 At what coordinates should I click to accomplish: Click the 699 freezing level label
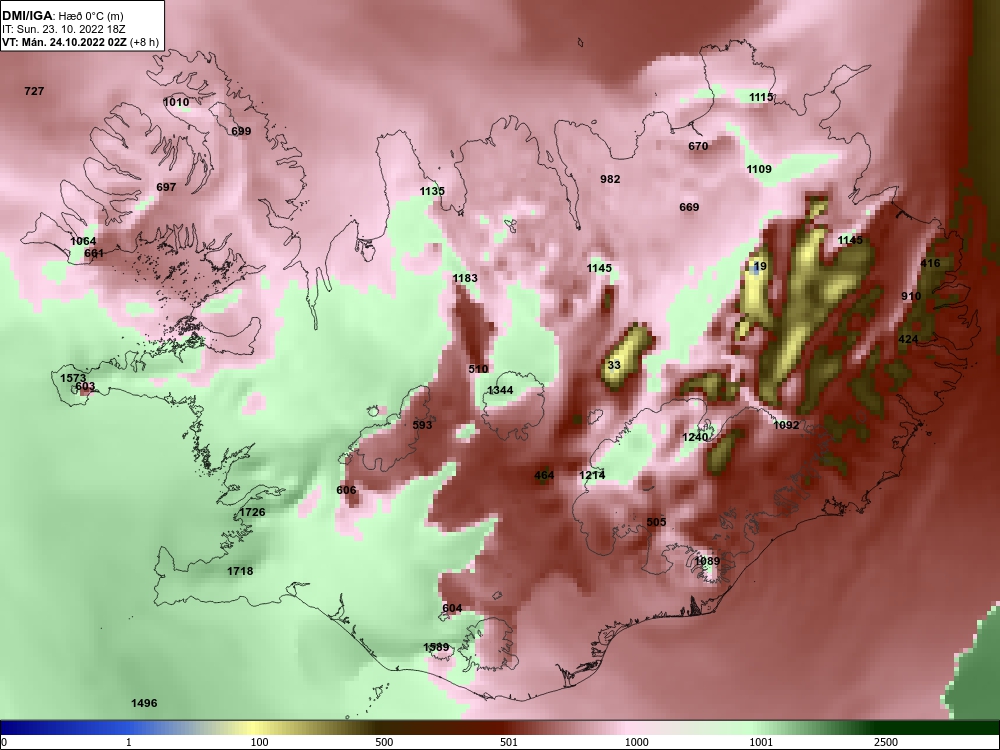click(241, 131)
